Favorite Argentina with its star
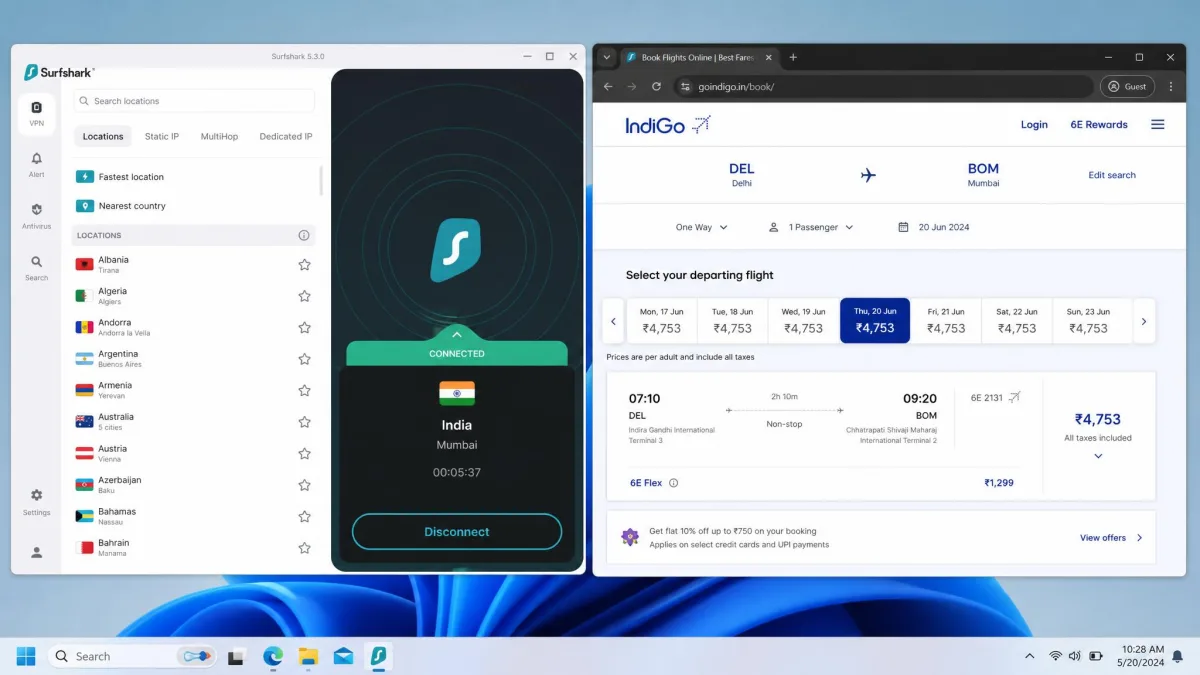The image size is (1200, 675). point(304,359)
